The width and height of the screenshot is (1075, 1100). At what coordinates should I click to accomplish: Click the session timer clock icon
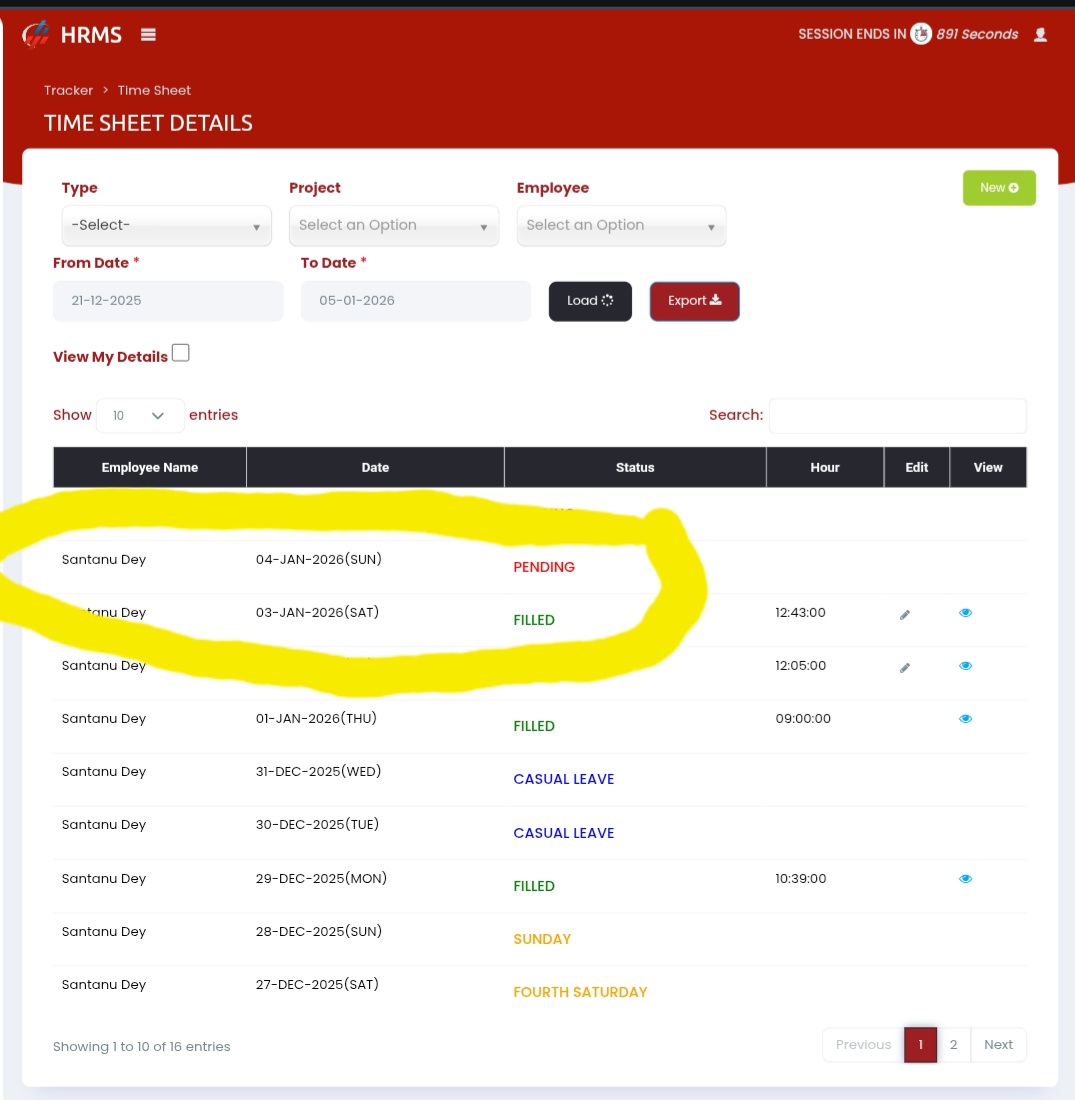click(921, 34)
